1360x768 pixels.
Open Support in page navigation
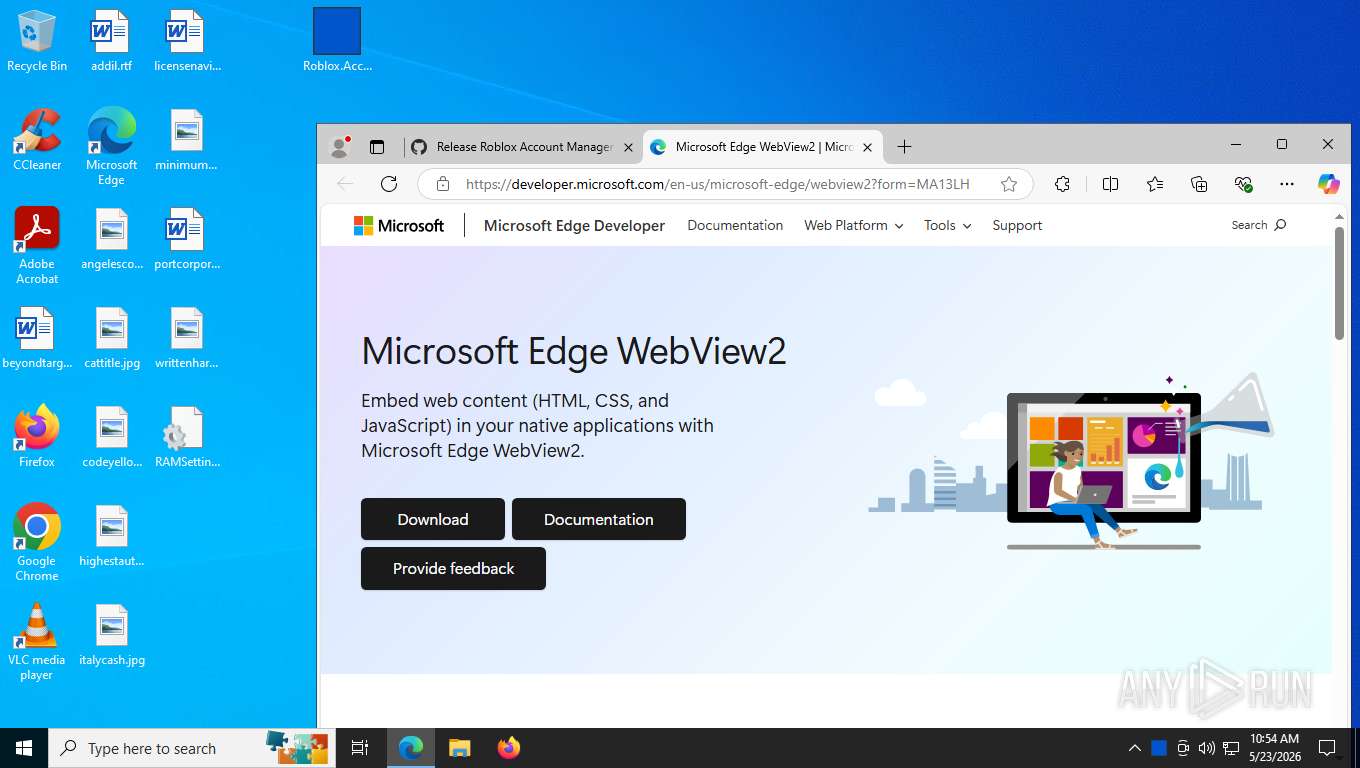click(x=1017, y=226)
